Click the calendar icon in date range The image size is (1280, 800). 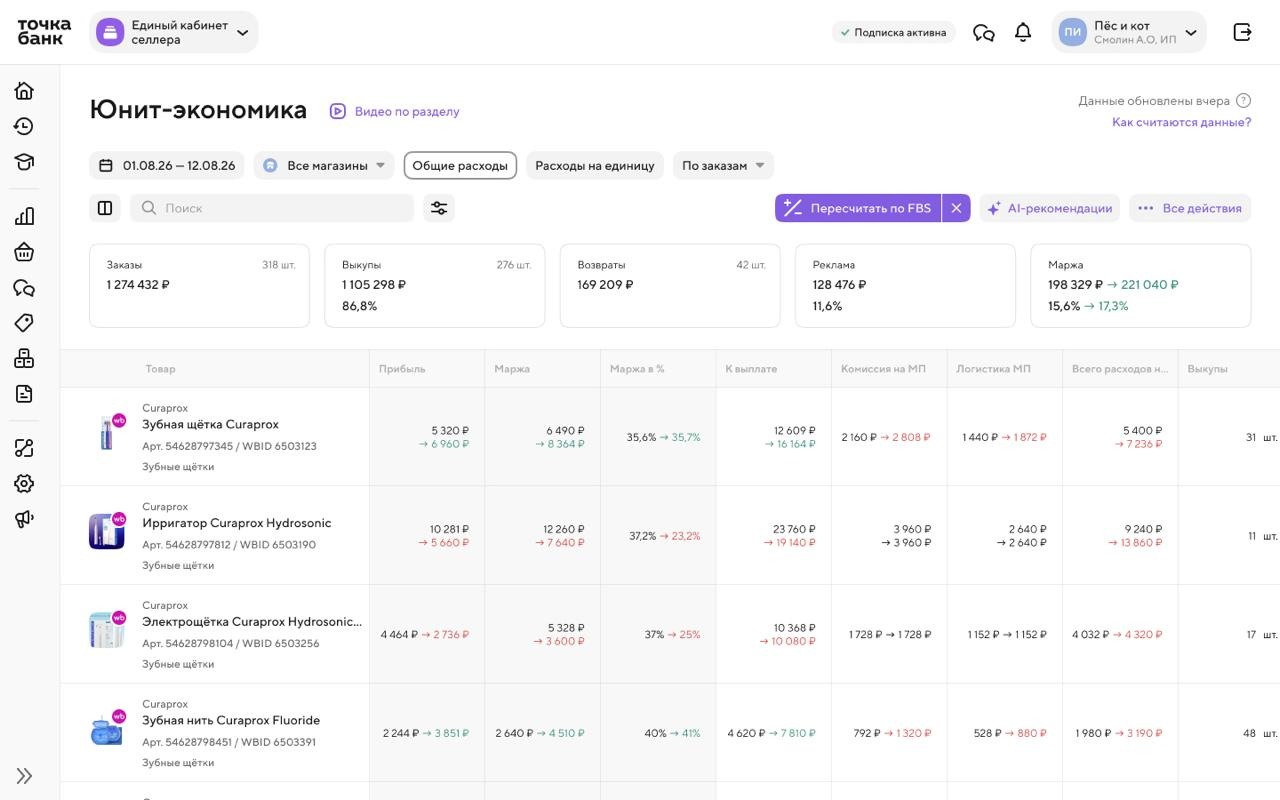point(106,165)
